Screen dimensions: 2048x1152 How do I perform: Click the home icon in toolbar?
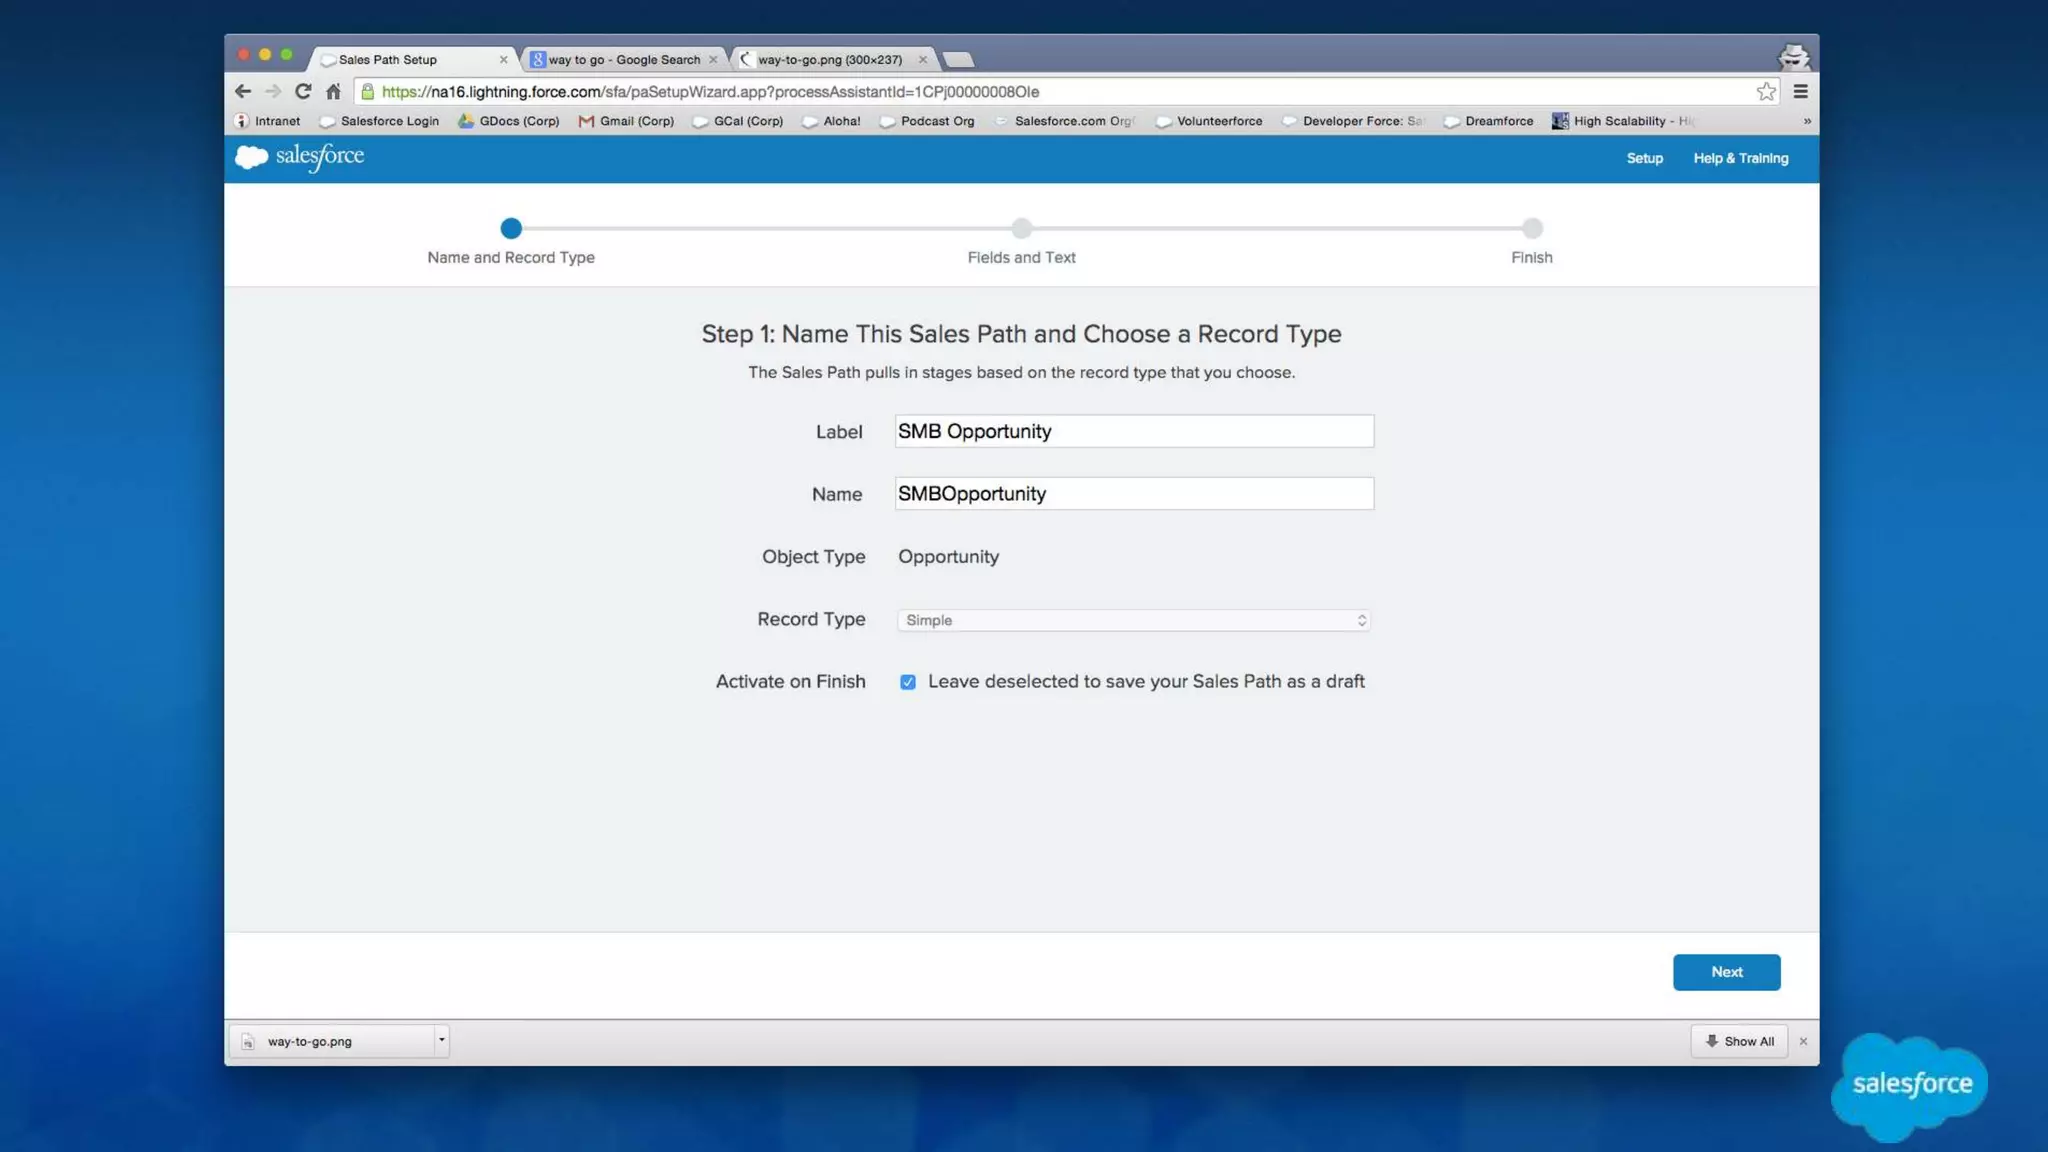point(333,91)
